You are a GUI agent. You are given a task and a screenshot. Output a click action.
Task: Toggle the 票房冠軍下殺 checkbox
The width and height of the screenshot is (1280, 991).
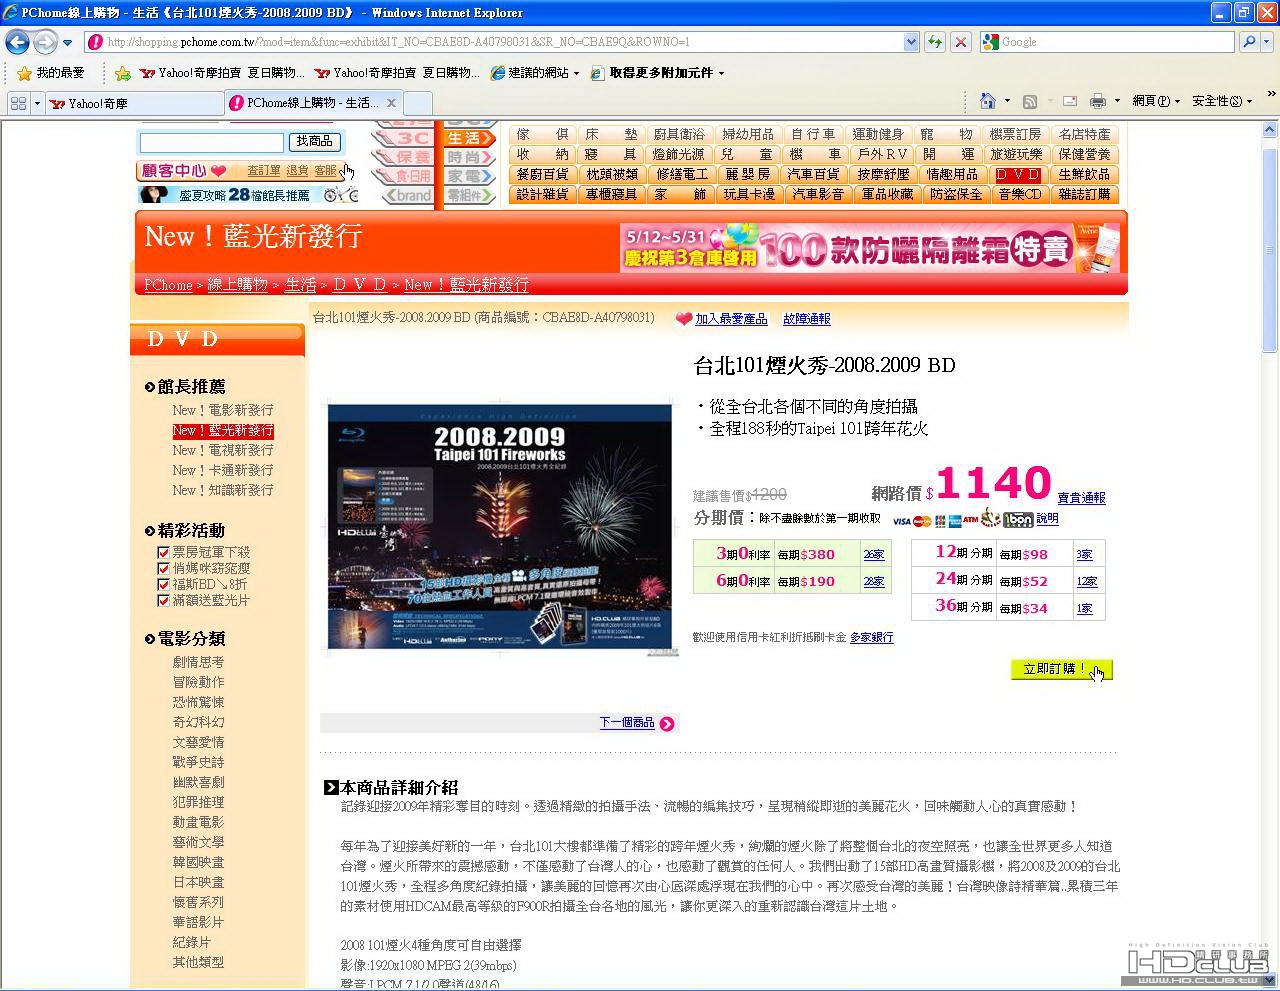tap(163, 552)
